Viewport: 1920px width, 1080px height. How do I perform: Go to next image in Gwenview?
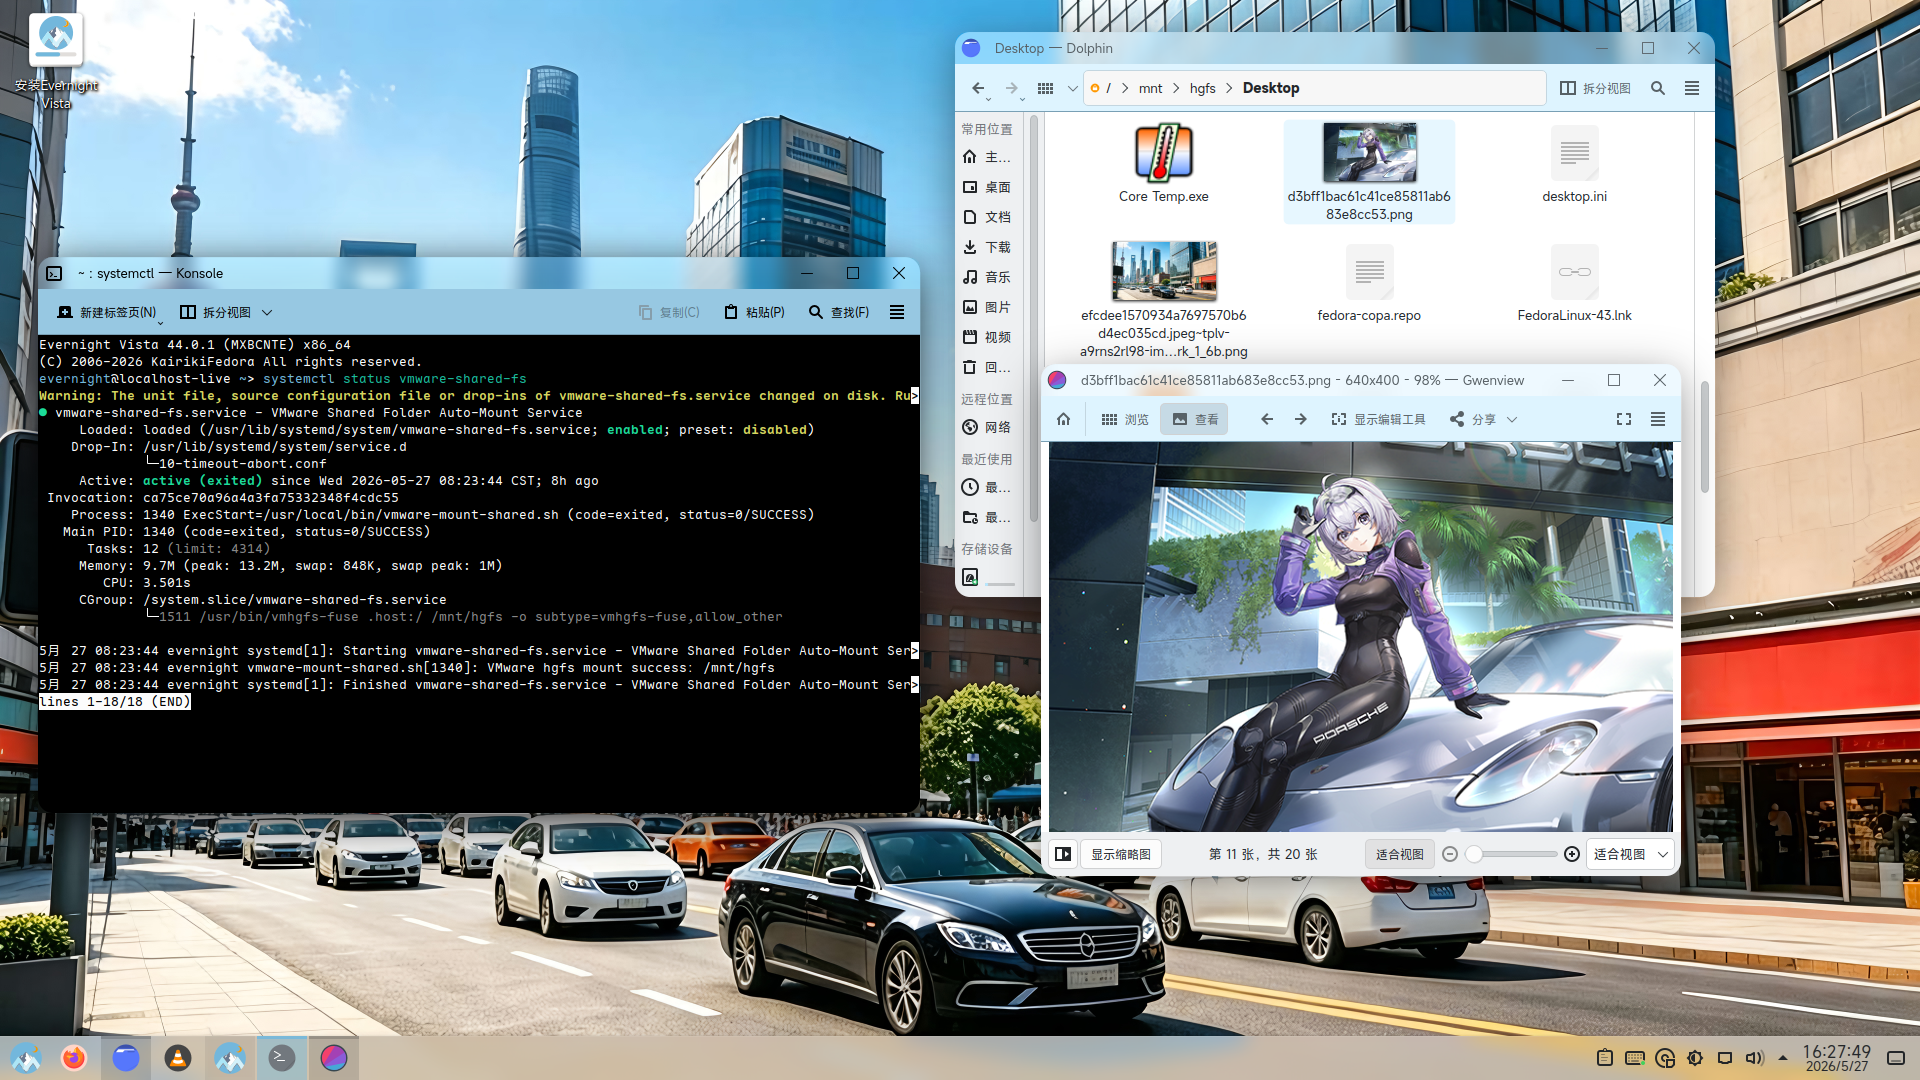click(1301, 420)
